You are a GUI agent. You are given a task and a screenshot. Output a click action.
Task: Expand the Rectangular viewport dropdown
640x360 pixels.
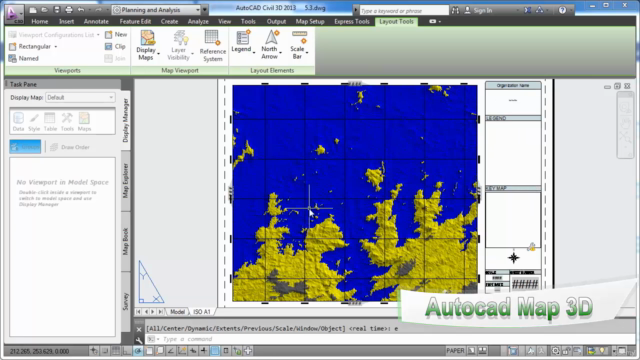point(56,47)
